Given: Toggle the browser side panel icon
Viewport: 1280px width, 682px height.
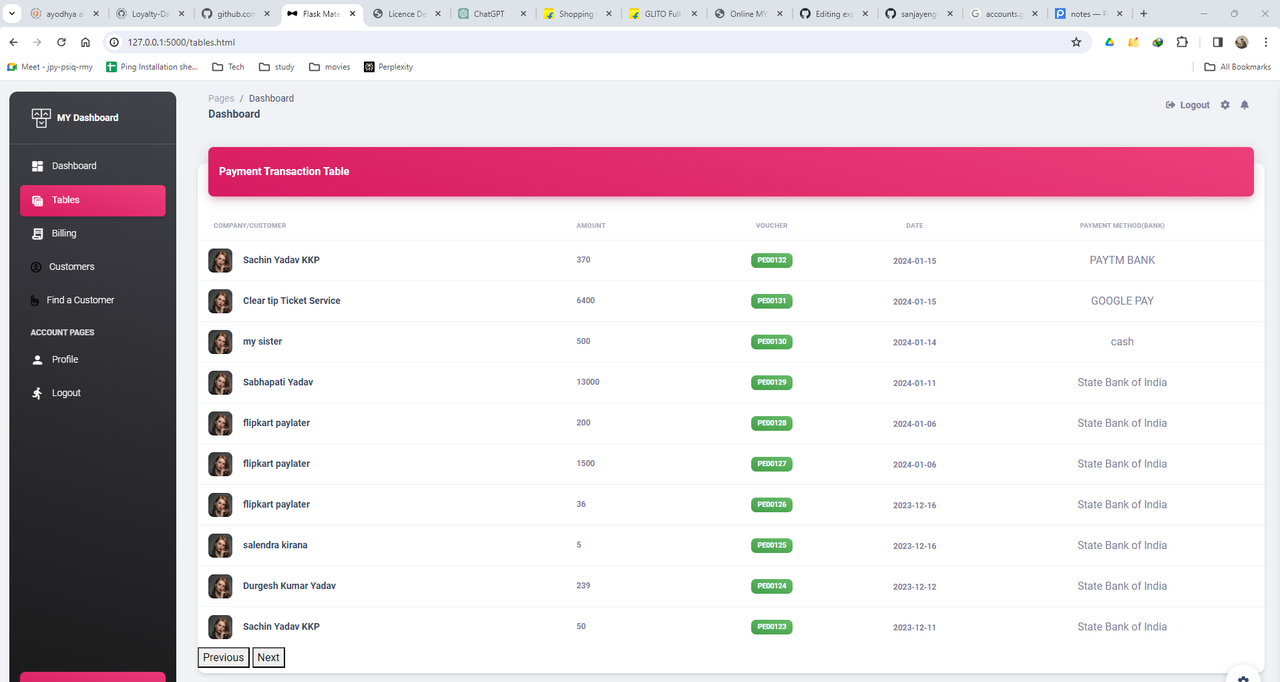Looking at the screenshot, I should [x=1217, y=42].
